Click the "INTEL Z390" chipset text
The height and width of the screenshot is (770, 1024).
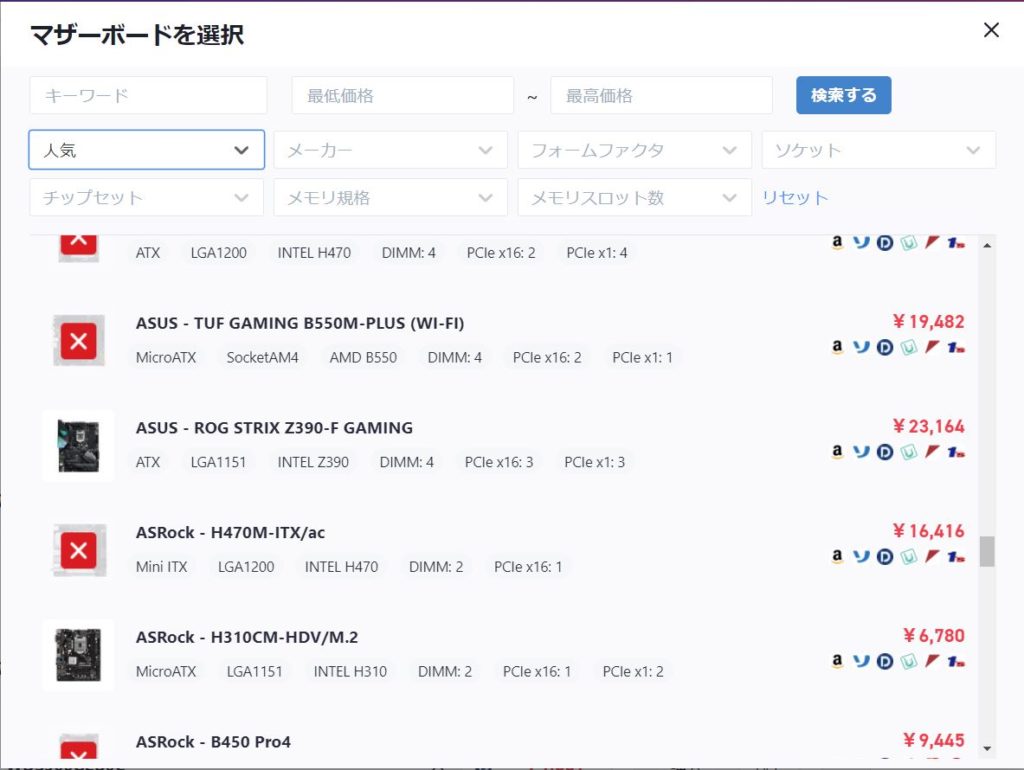point(313,462)
